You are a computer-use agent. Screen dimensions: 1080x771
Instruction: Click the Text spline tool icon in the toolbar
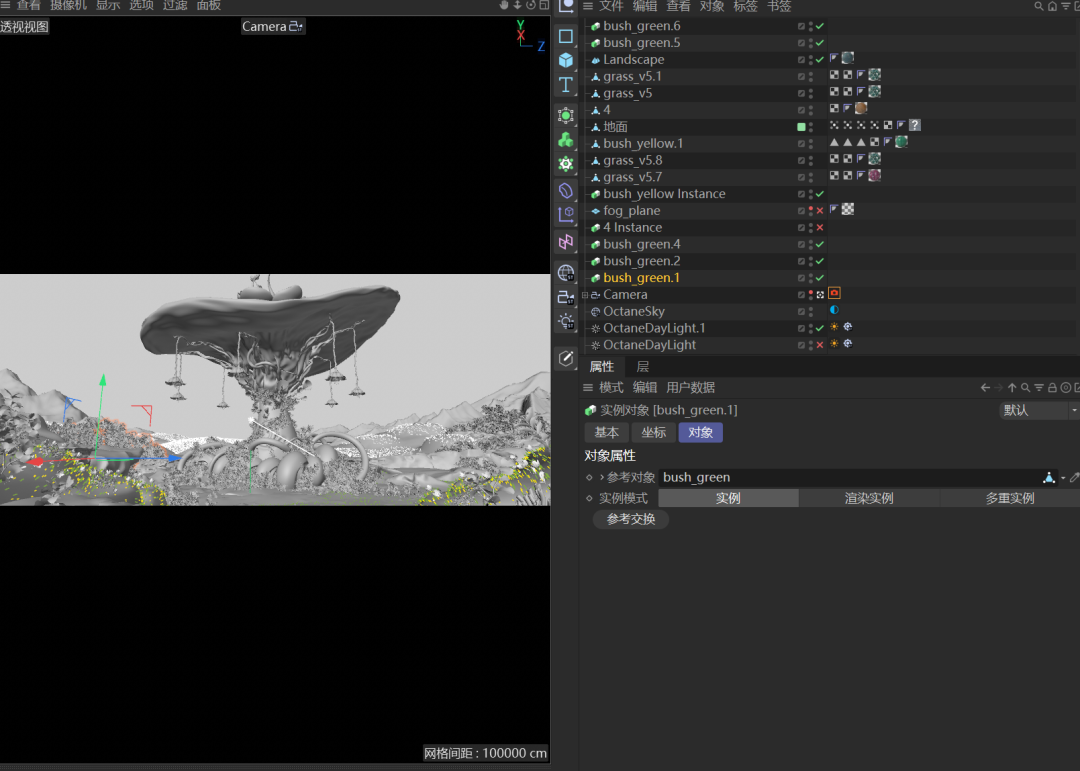coord(566,85)
